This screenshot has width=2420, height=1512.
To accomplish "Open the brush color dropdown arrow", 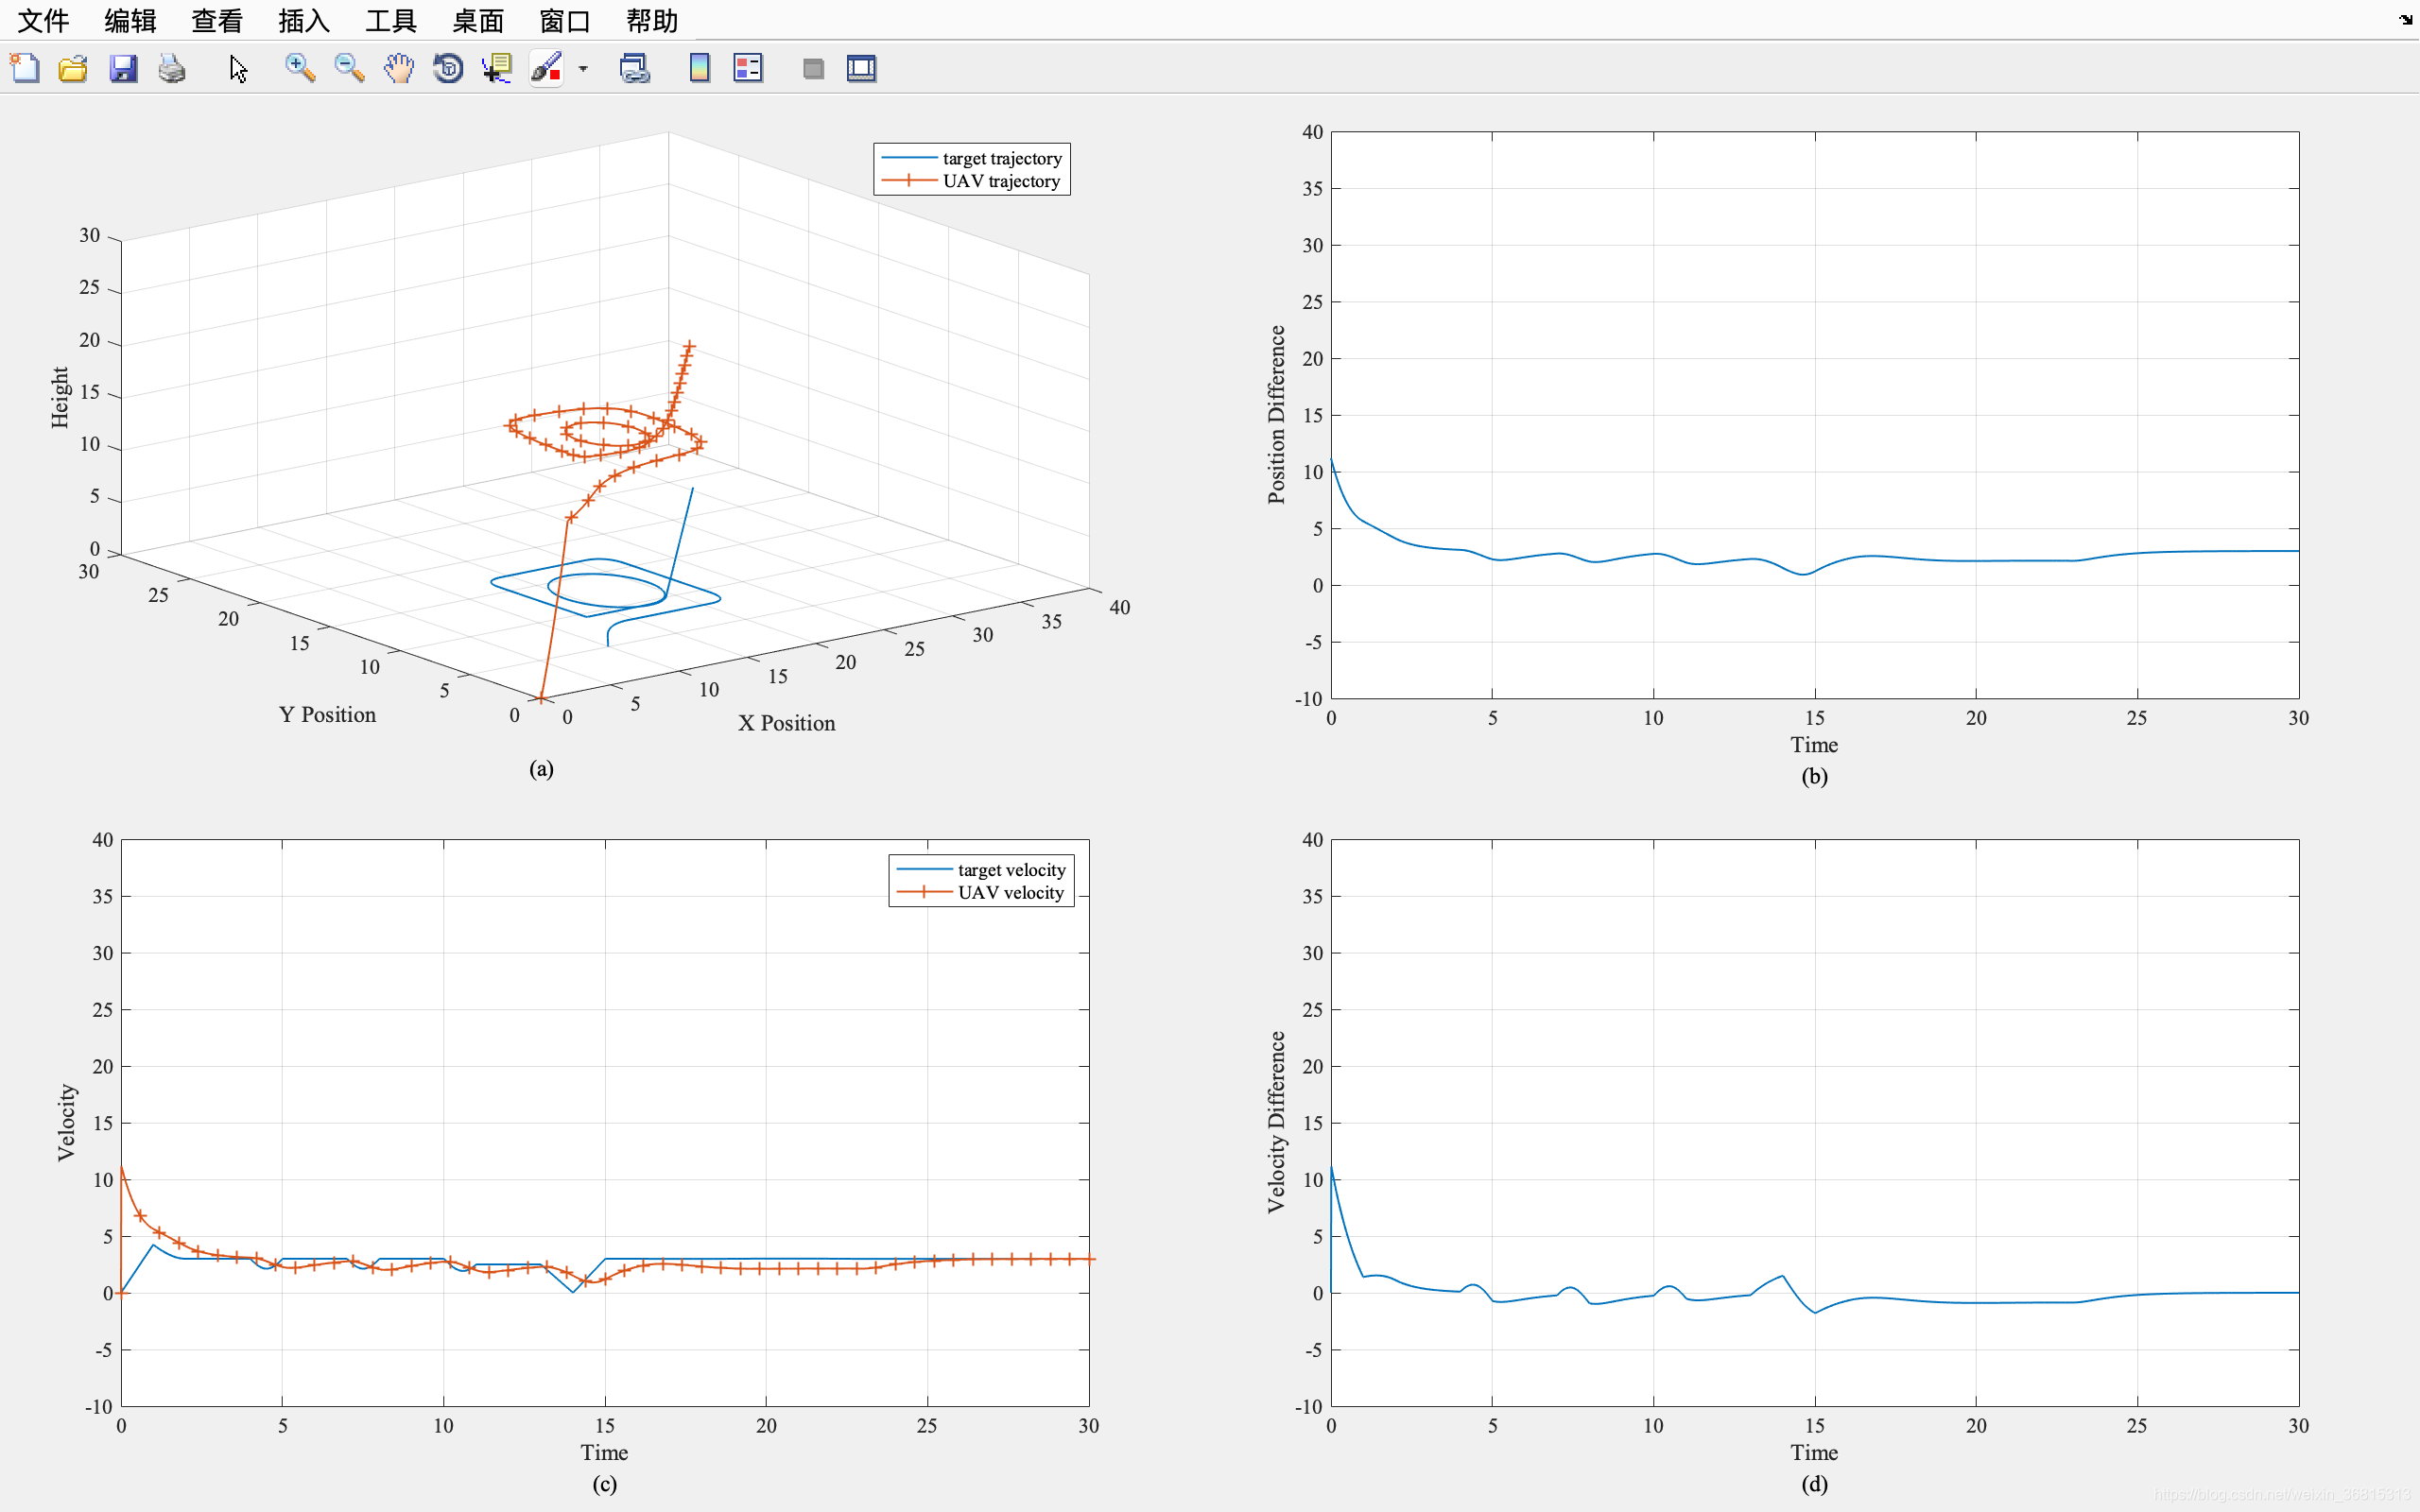I will pos(583,68).
